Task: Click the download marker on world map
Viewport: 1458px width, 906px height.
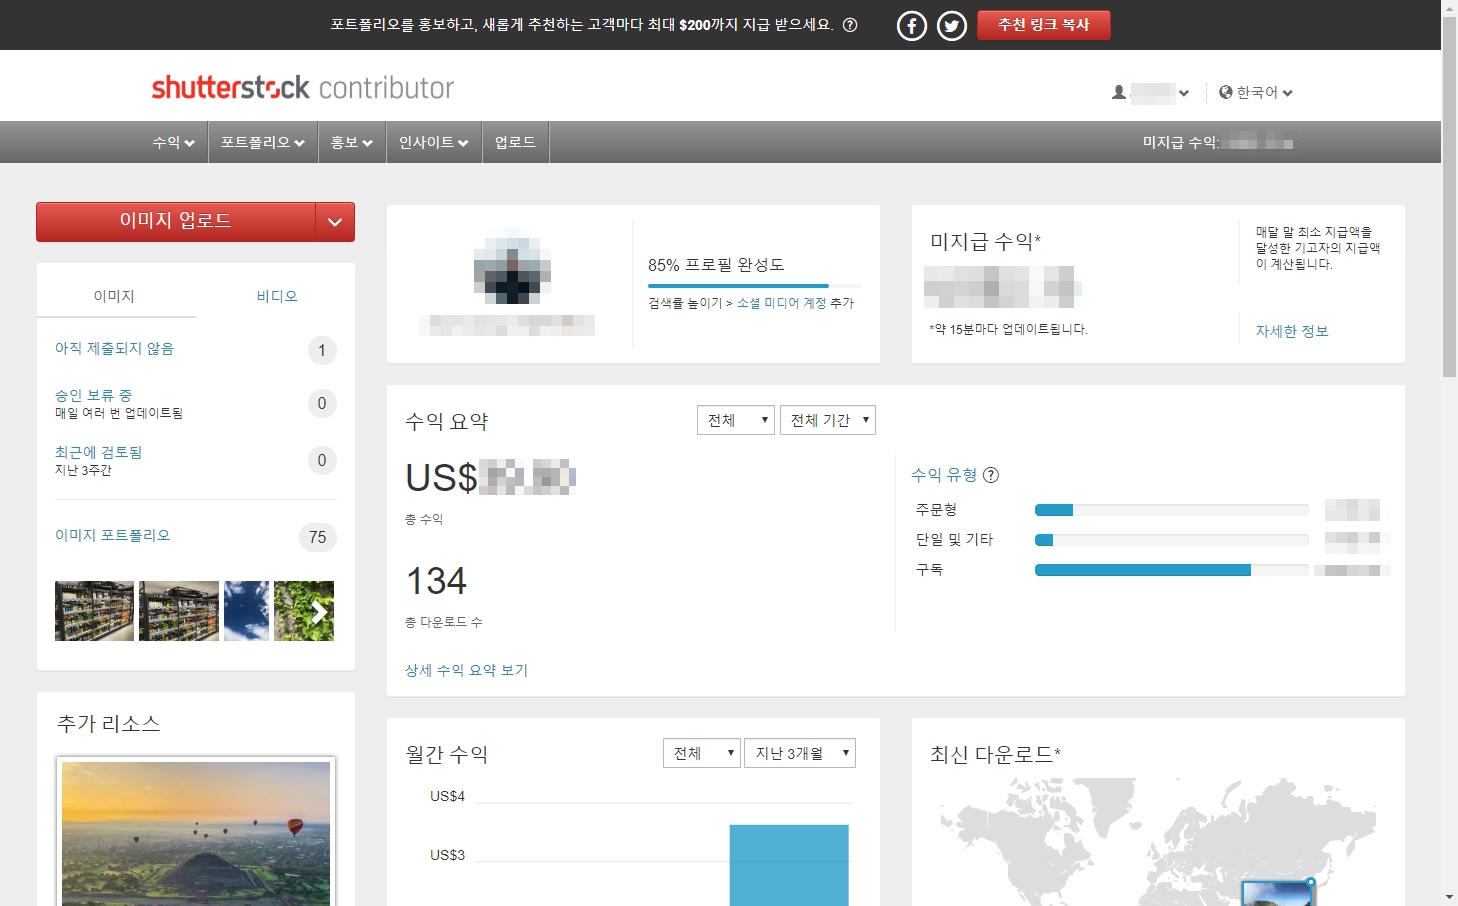Action: (x=1310, y=882)
